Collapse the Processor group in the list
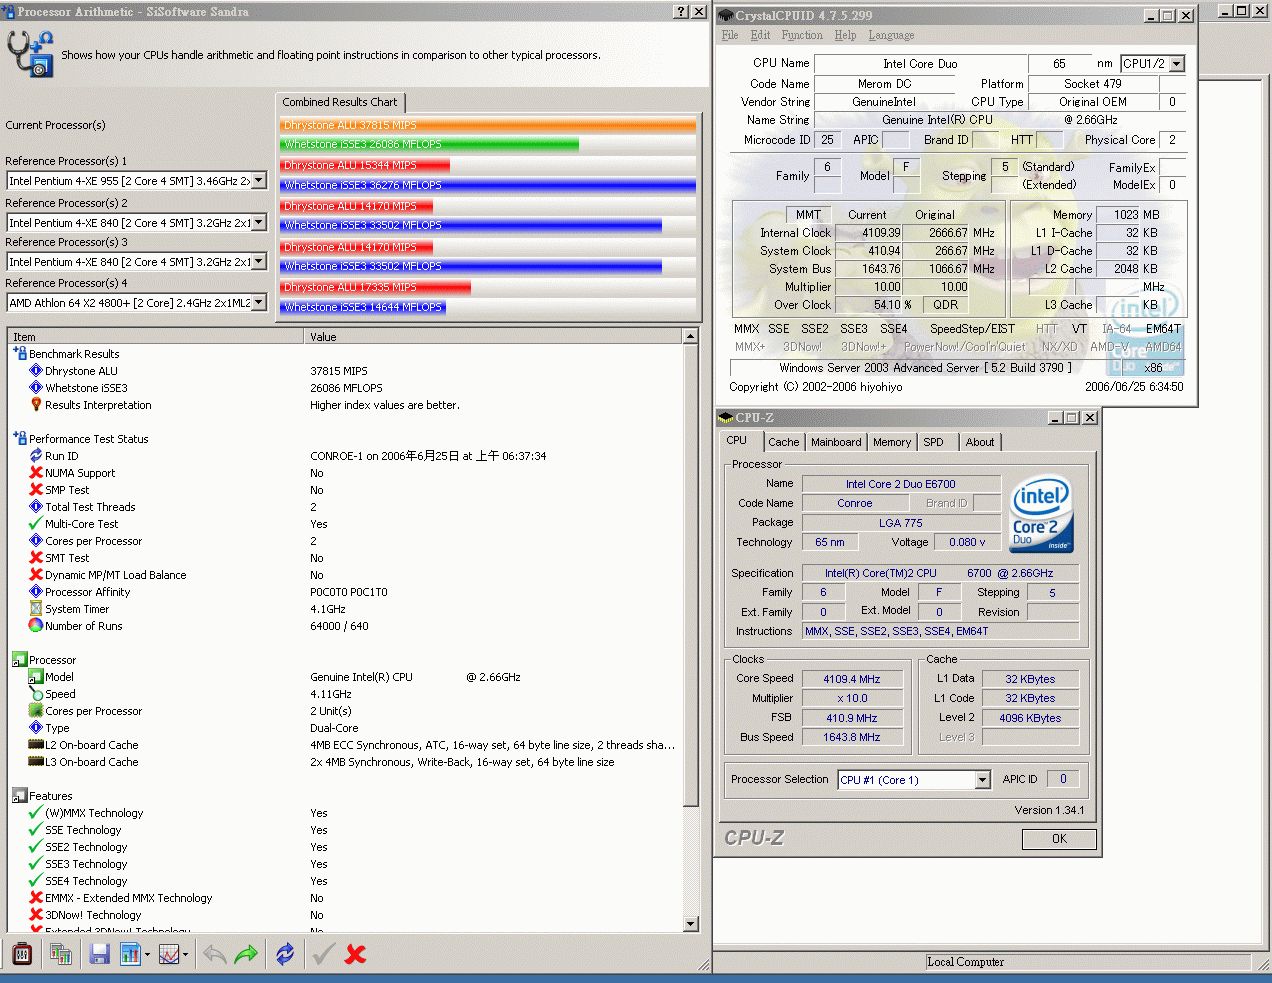 coord(19,660)
